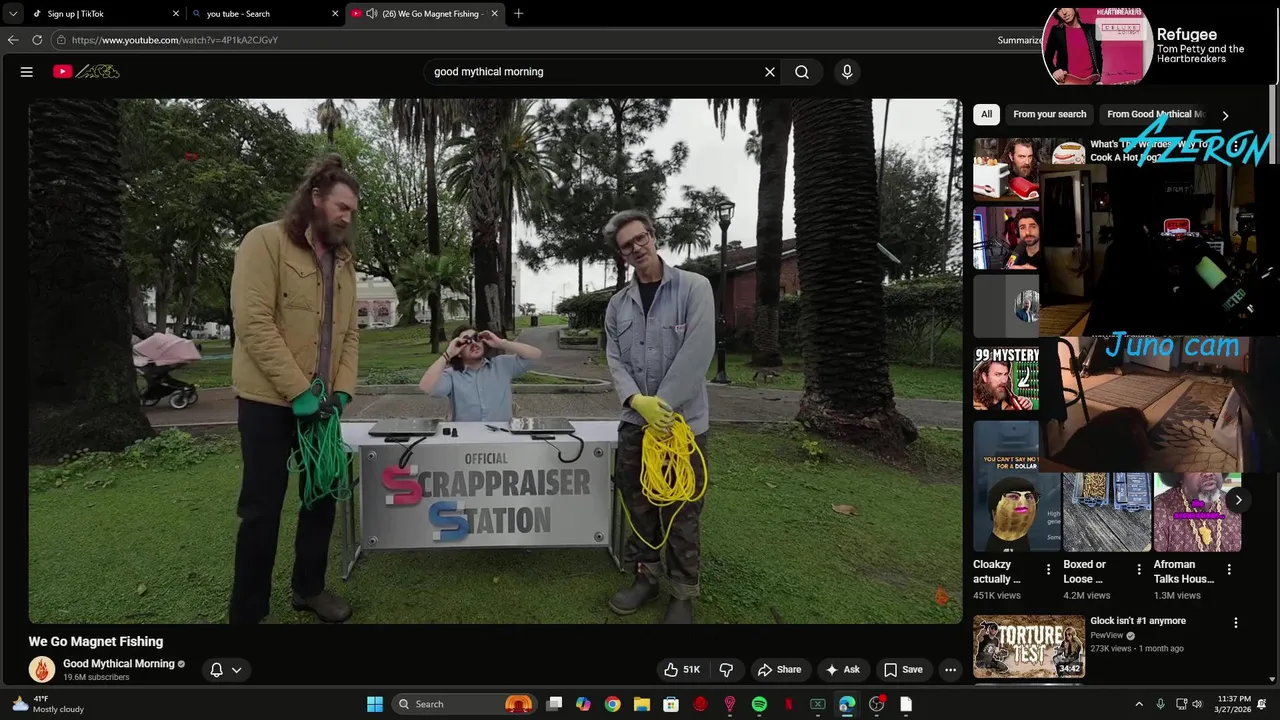Show hidden system tray icons
Viewport: 1280px width, 720px height.
pos(1138,704)
